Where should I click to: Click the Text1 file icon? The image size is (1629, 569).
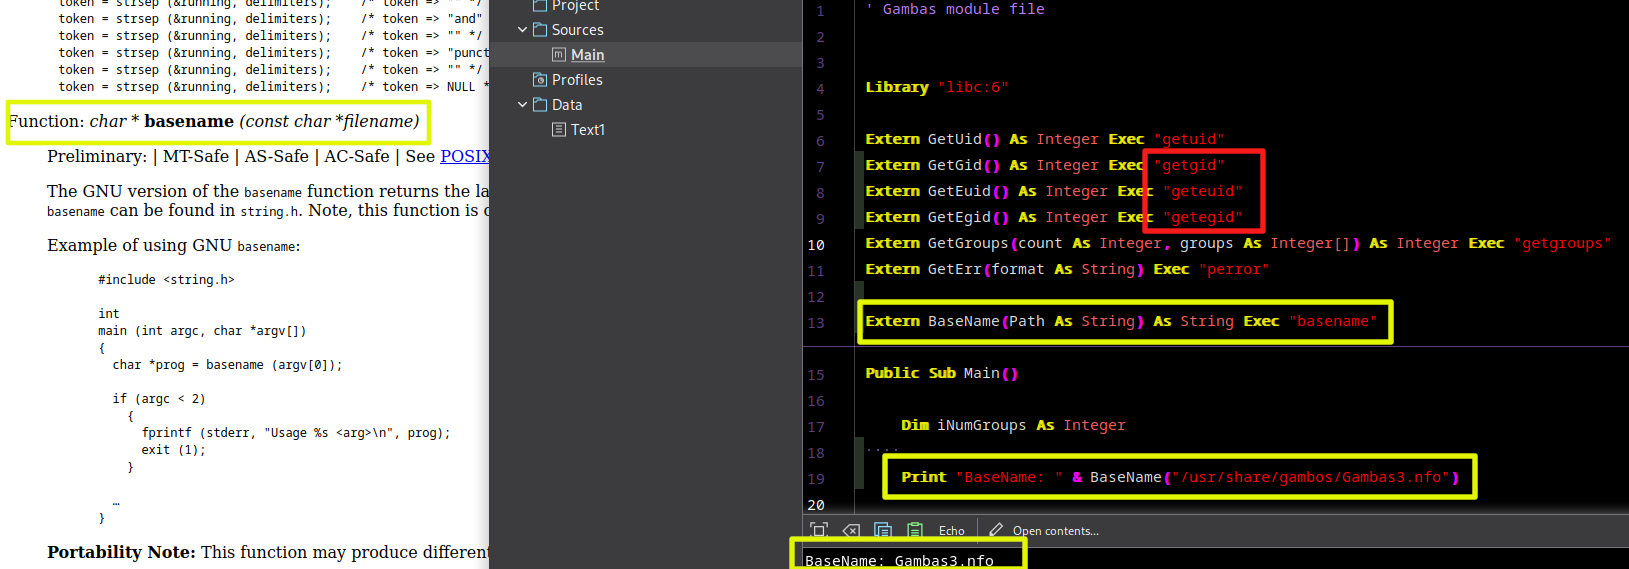(559, 130)
